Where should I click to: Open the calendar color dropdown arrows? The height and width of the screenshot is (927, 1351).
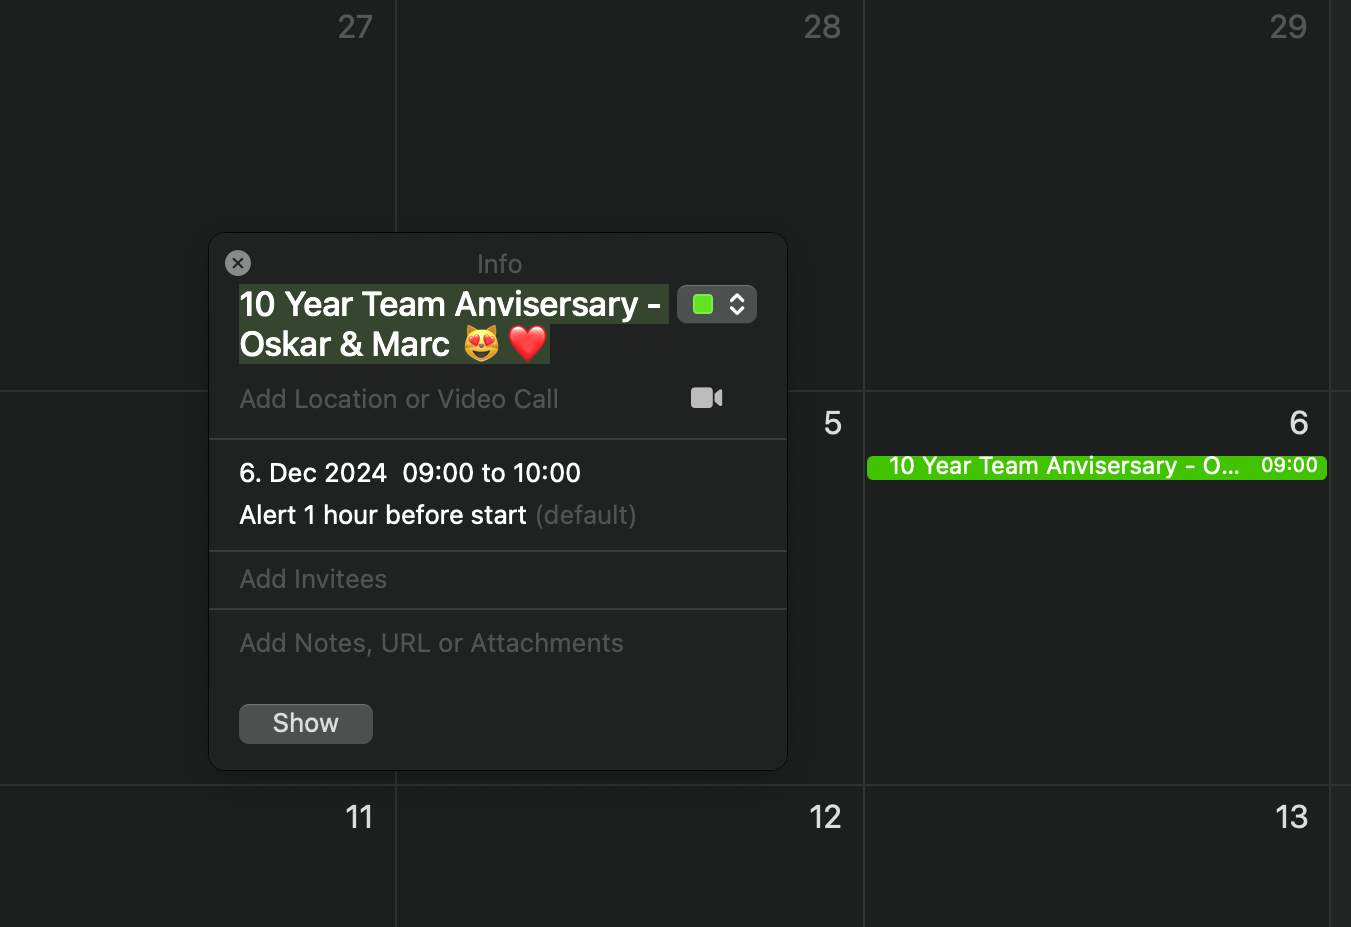click(x=737, y=304)
